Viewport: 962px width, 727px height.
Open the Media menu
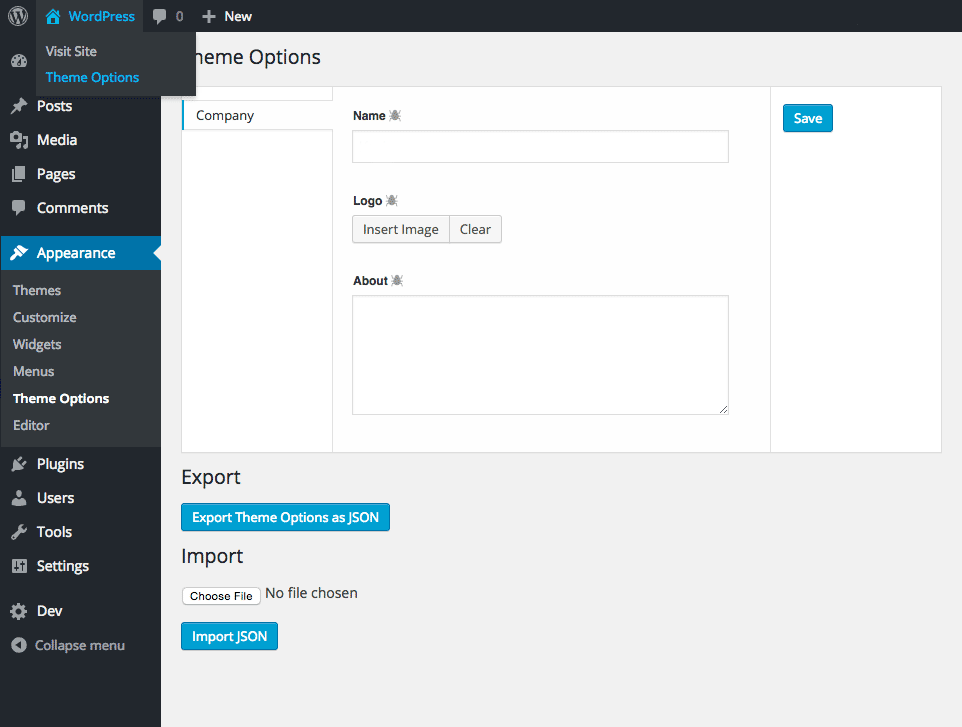80,140
